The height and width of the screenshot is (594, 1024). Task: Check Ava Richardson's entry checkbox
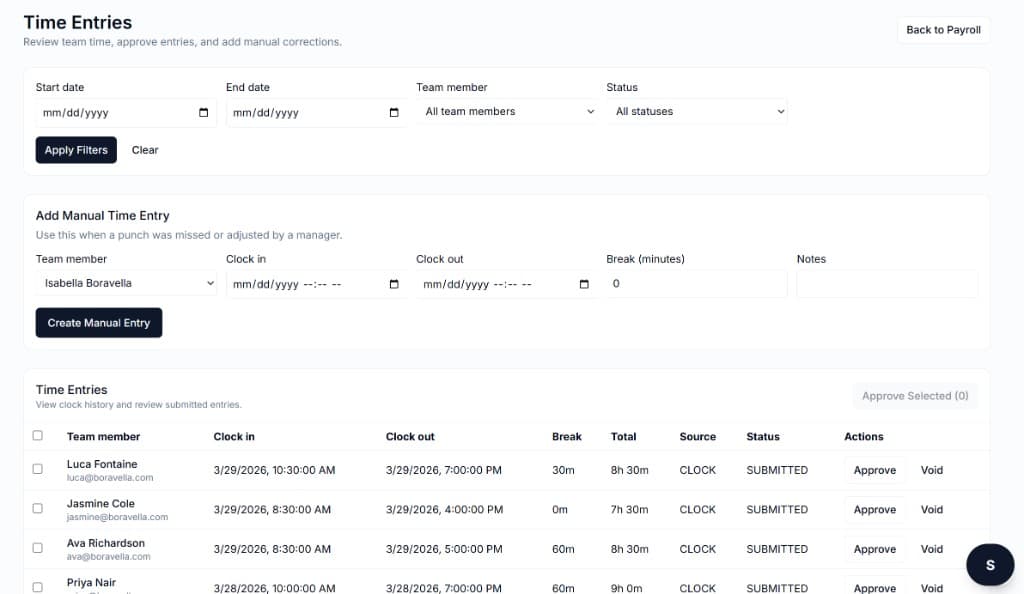pyautogui.click(x=37, y=548)
